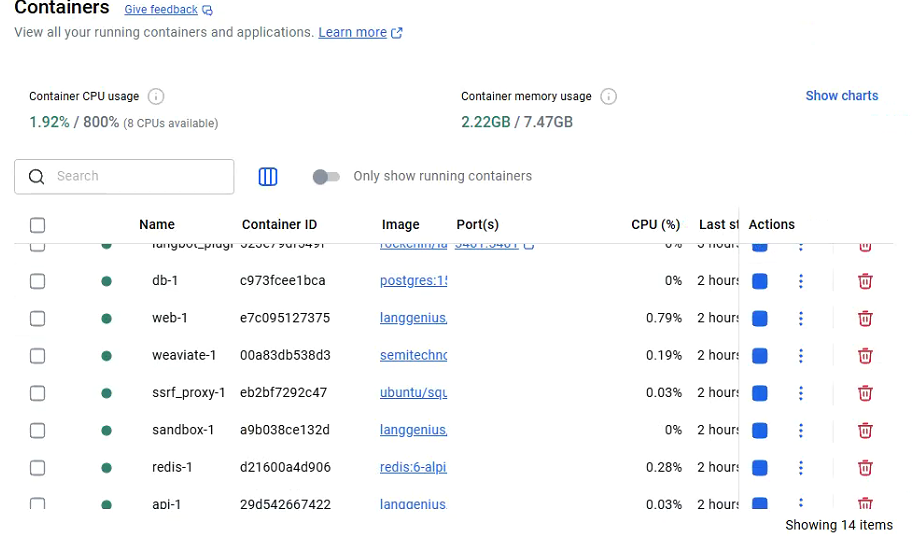This screenshot has height=542, width=912.
Task: Open more actions menu for sandbox-1
Action: click(801, 430)
